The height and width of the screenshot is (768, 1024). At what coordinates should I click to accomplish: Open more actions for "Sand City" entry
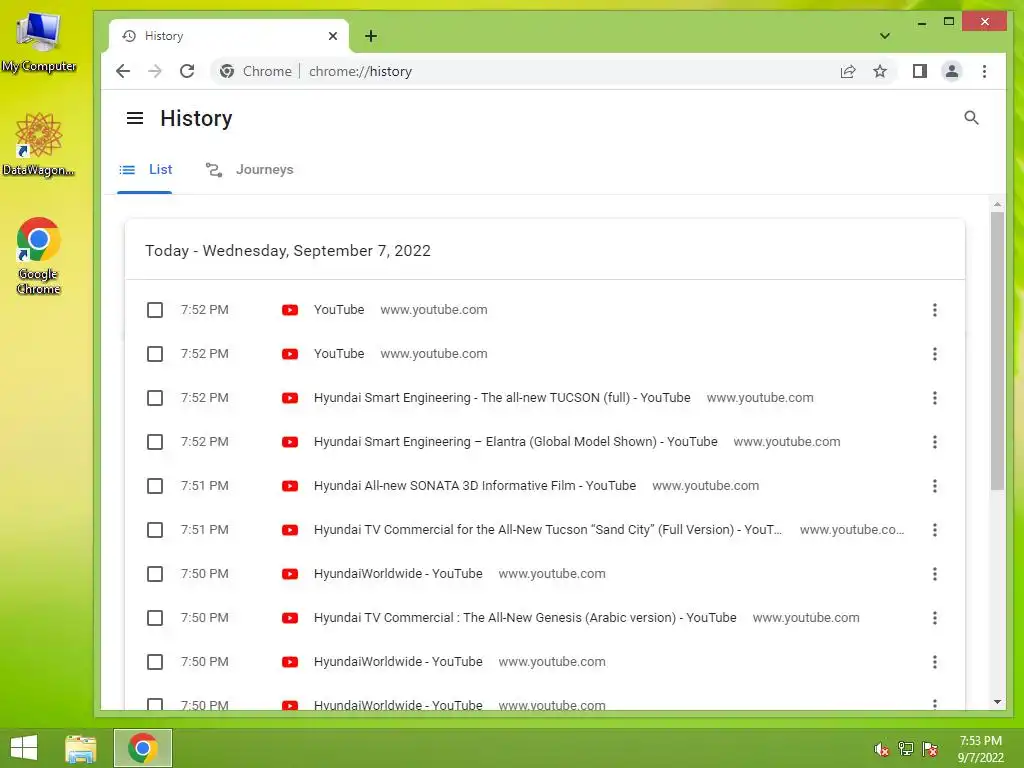point(935,530)
